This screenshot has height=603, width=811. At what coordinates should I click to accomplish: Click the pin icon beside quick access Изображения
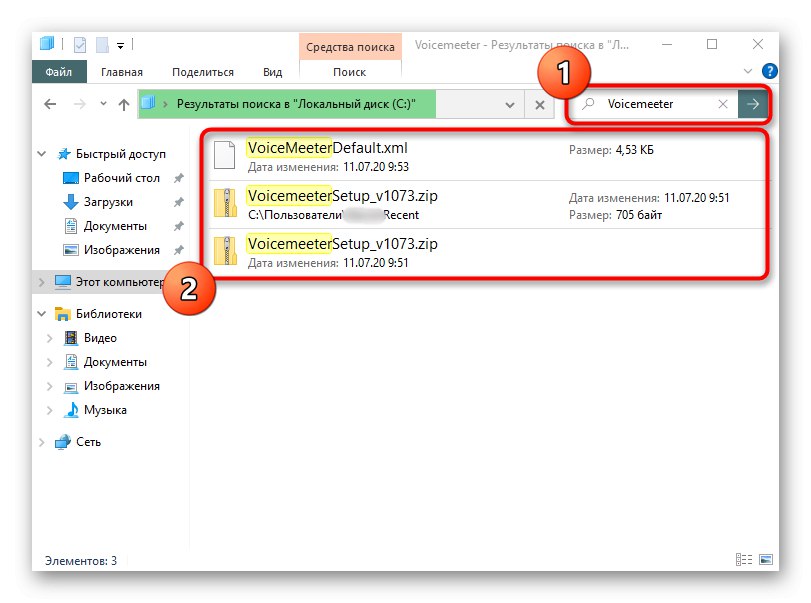pyautogui.click(x=179, y=250)
